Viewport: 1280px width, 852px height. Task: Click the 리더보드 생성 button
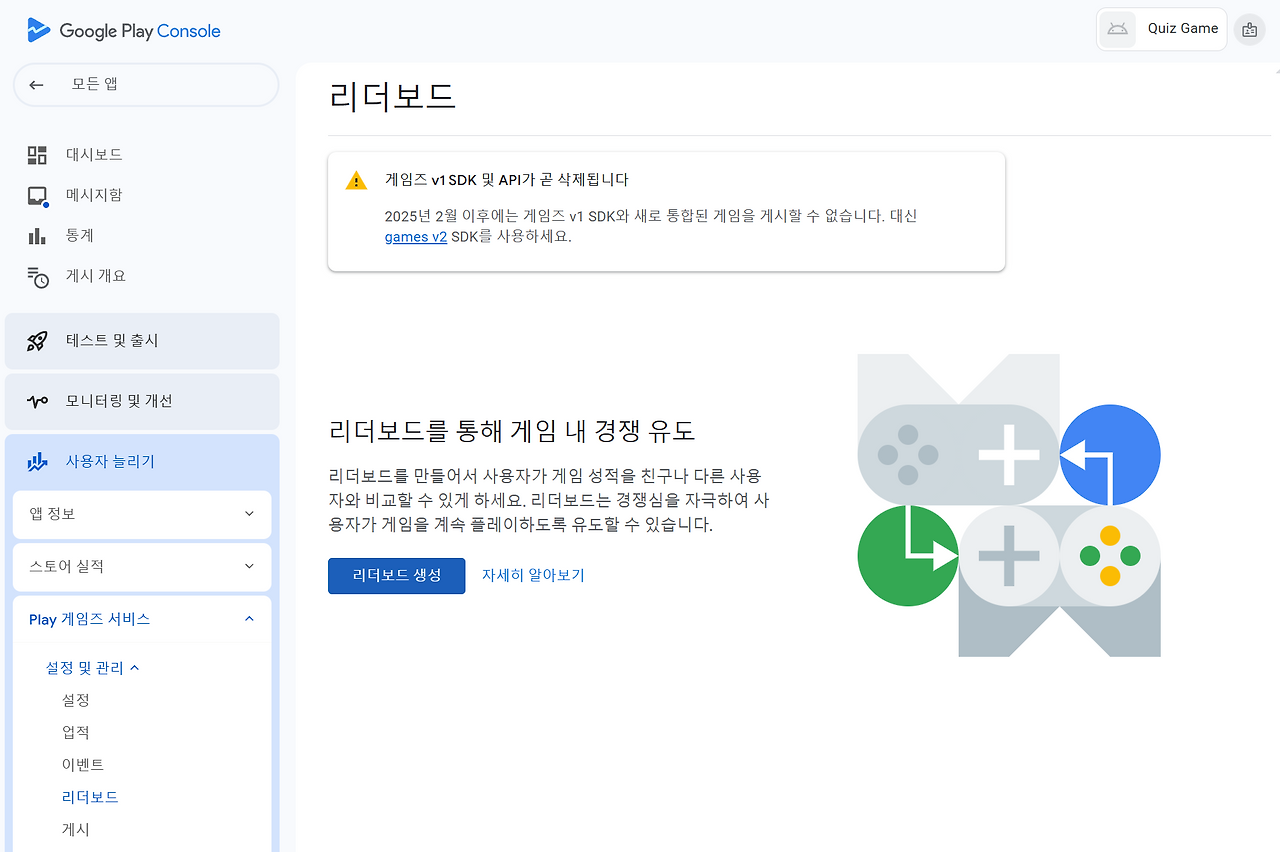click(397, 576)
